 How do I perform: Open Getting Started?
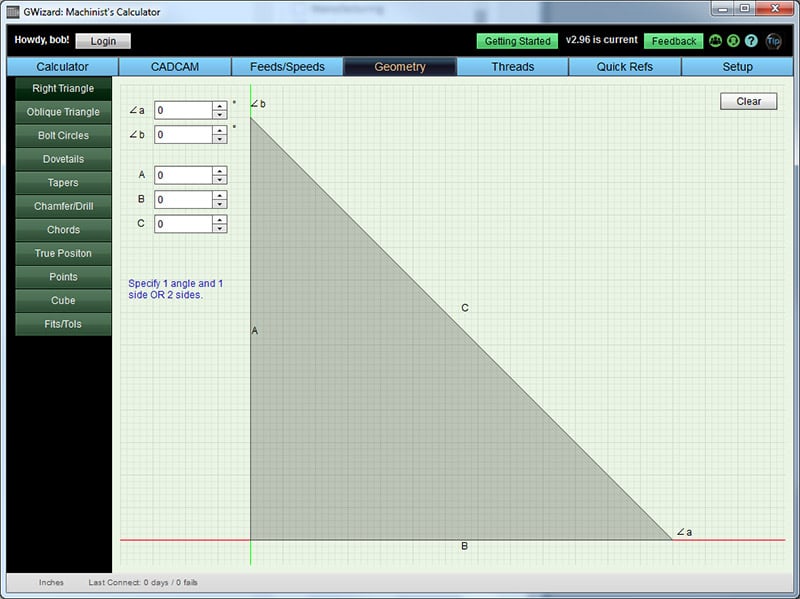[x=517, y=41]
